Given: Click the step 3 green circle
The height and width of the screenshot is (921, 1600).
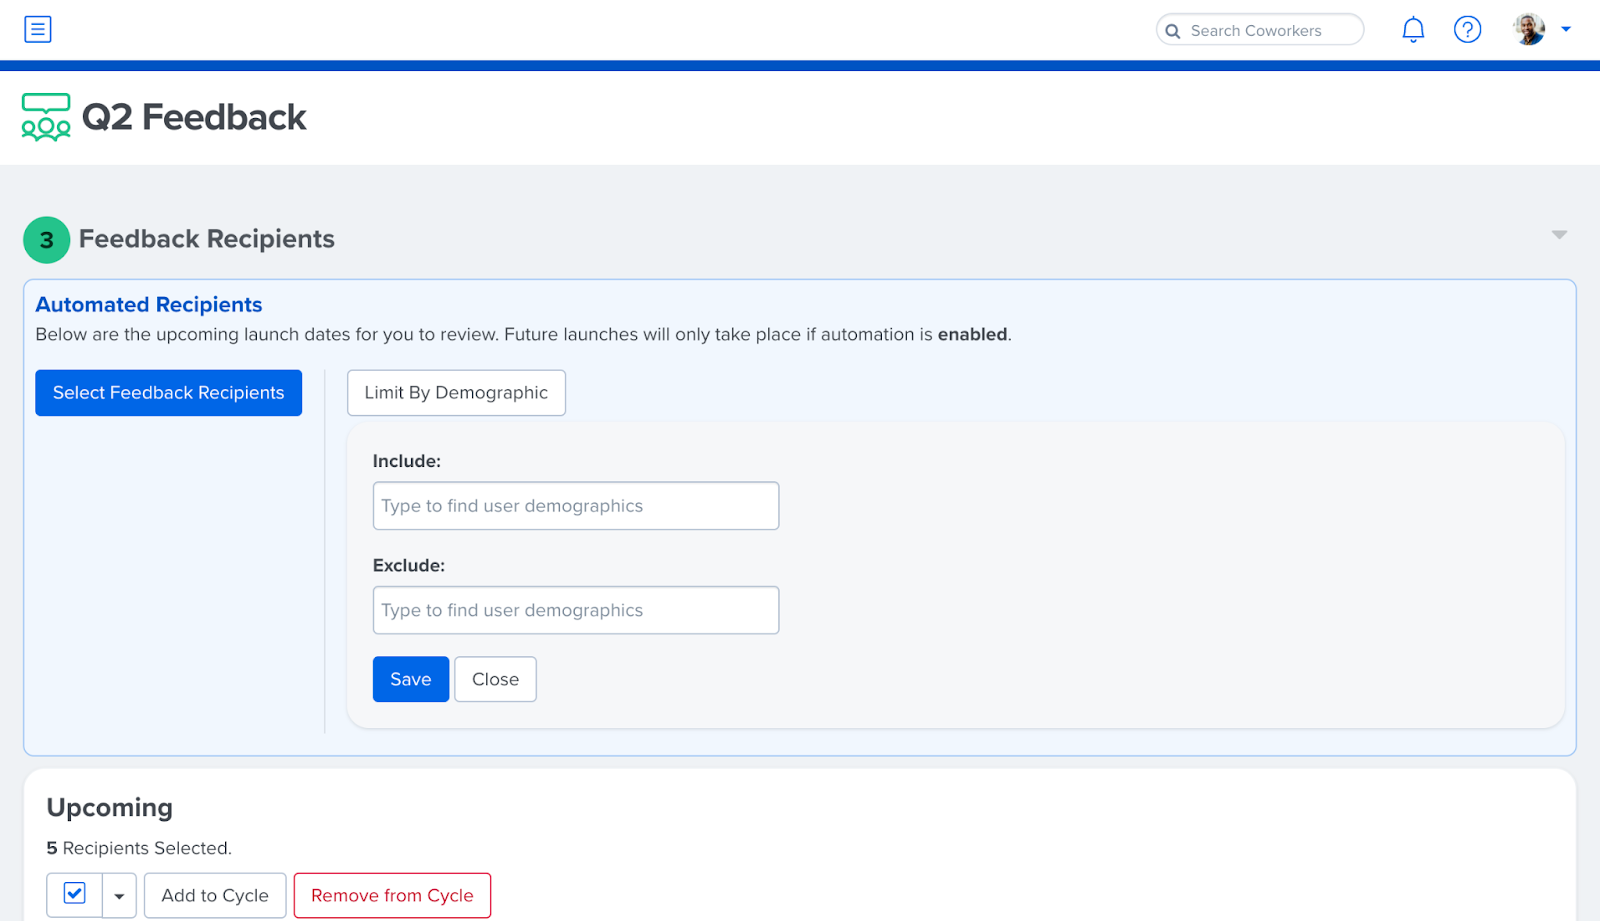Looking at the screenshot, I should tap(47, 240).
